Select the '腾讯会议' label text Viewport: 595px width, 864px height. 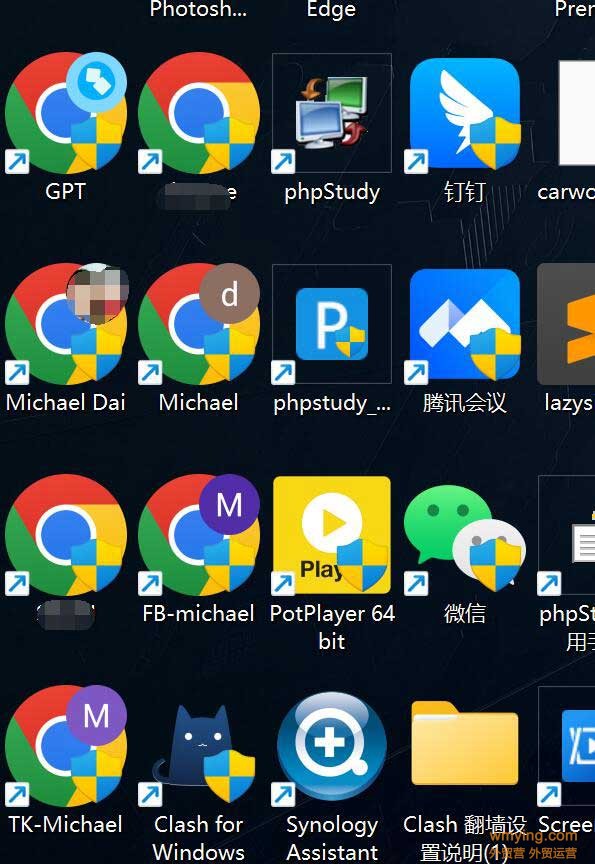point(464,402)
